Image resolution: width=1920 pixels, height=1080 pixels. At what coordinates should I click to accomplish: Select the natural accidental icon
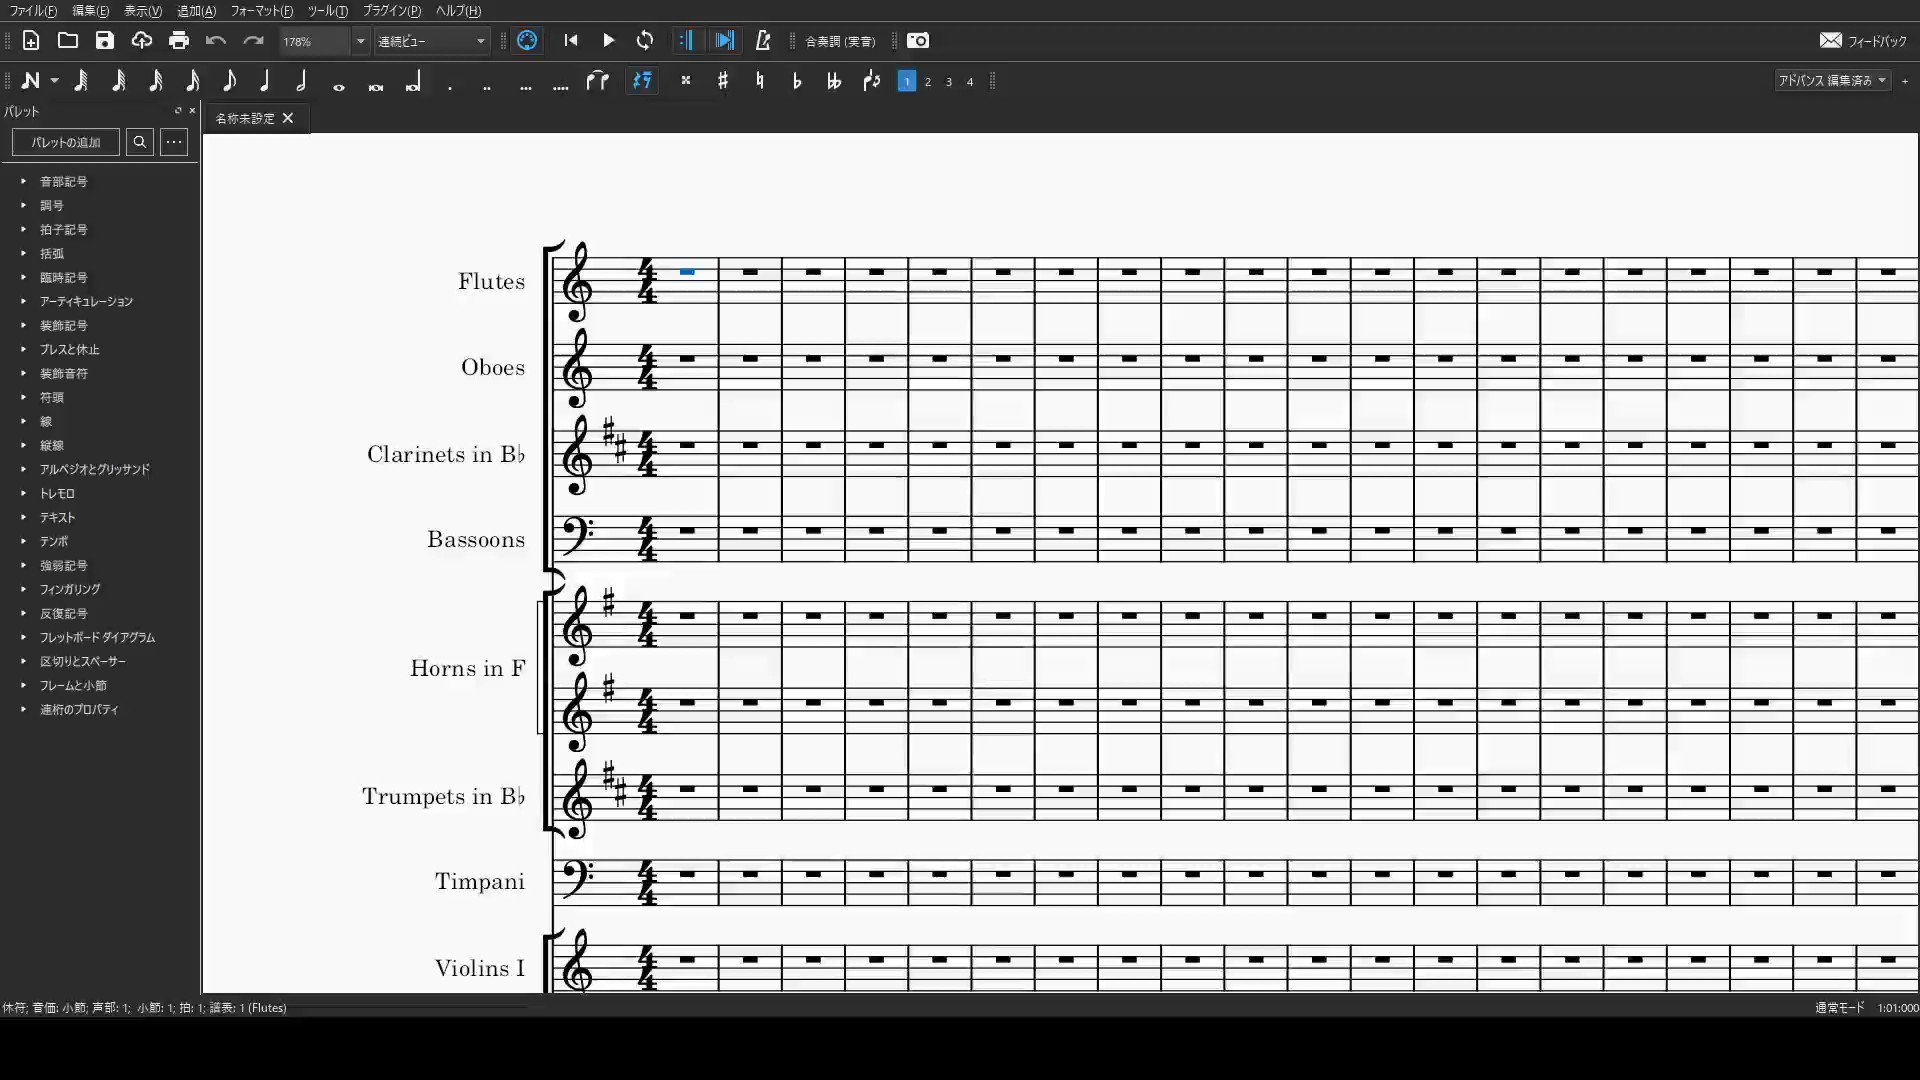[x=760, y=81]
